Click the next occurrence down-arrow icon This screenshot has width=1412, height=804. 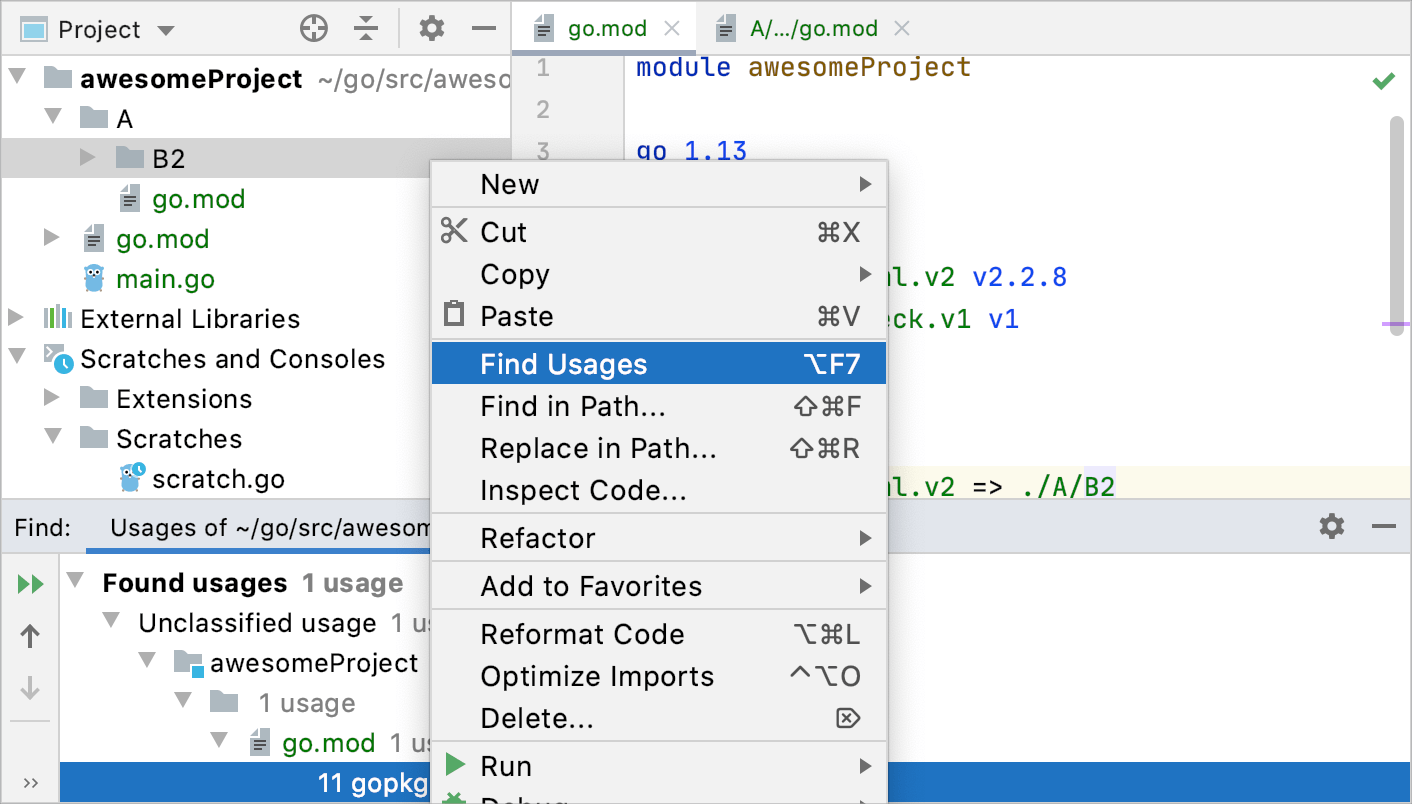(30, 688)
